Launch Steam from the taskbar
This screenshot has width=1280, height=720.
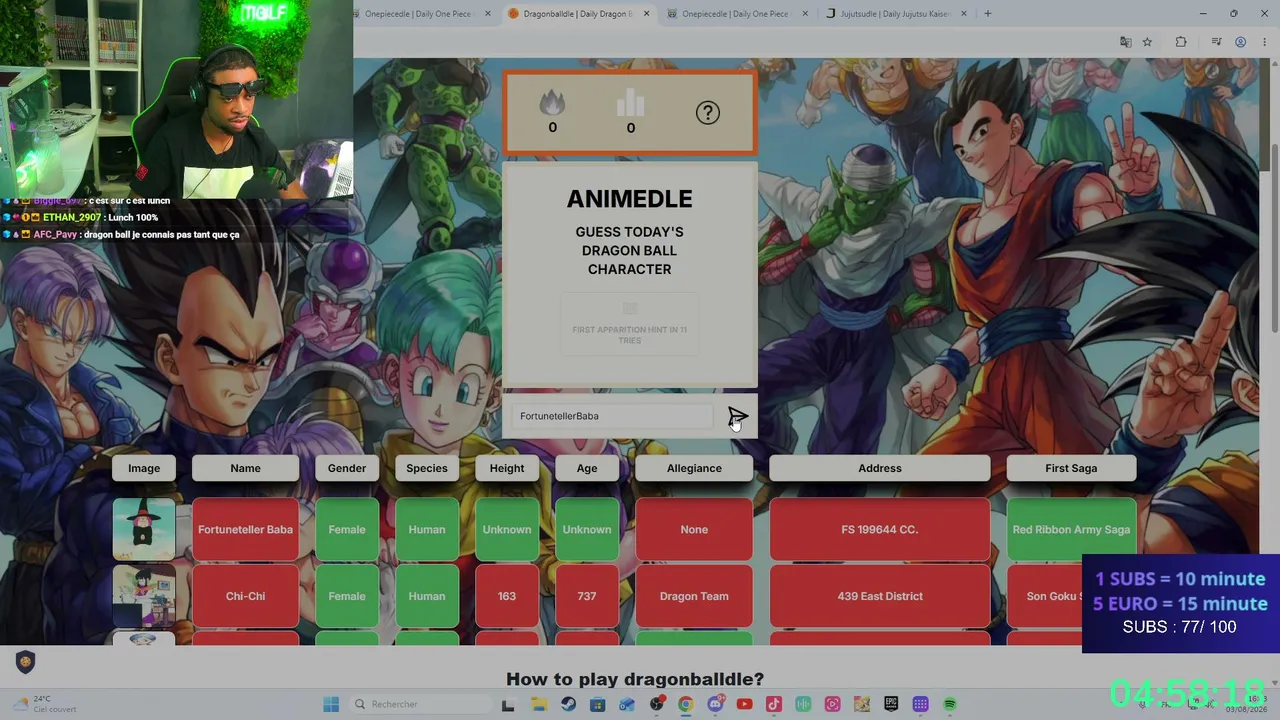point(568,704)
